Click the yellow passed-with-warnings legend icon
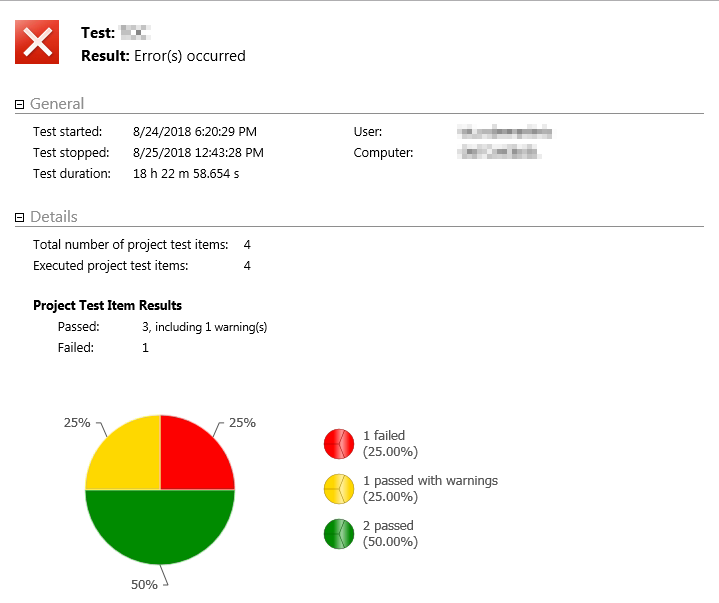 [x=339, y=488]
